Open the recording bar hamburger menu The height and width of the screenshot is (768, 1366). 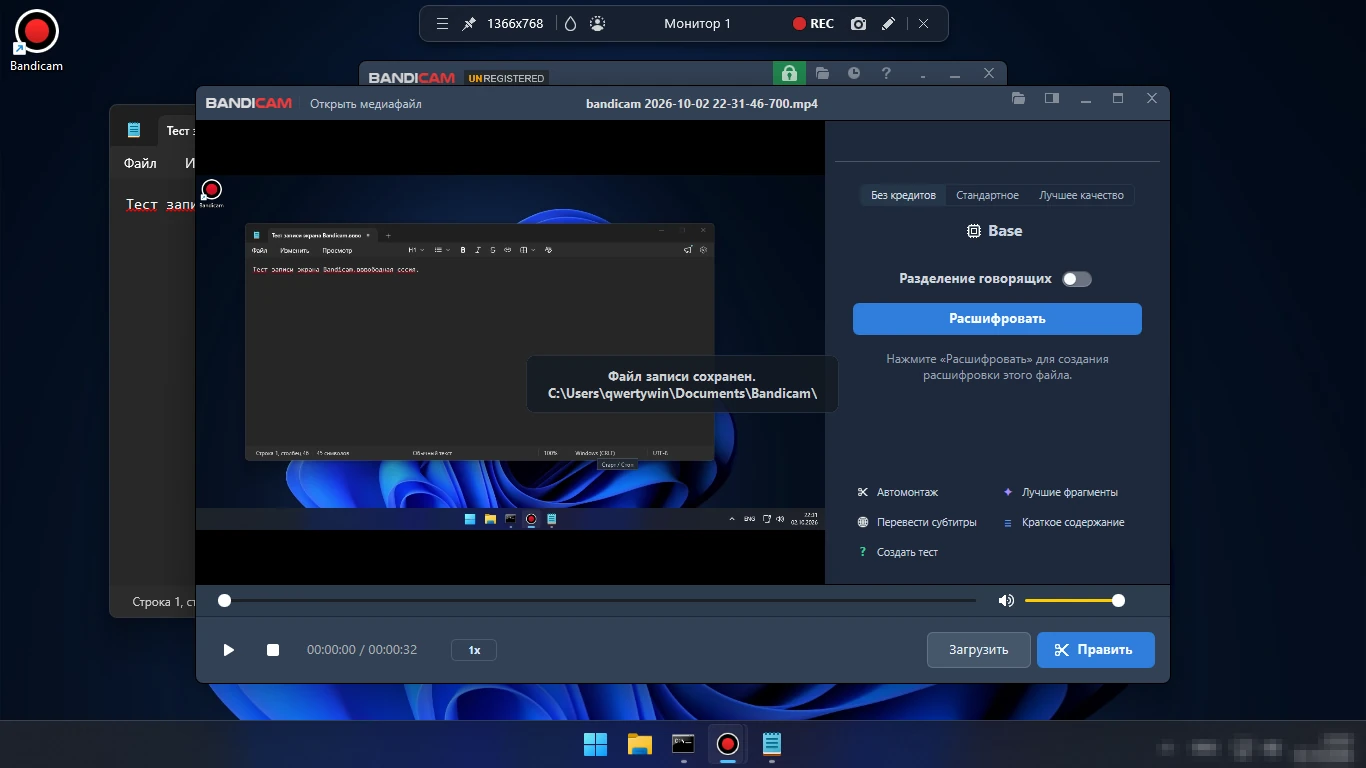443,24
